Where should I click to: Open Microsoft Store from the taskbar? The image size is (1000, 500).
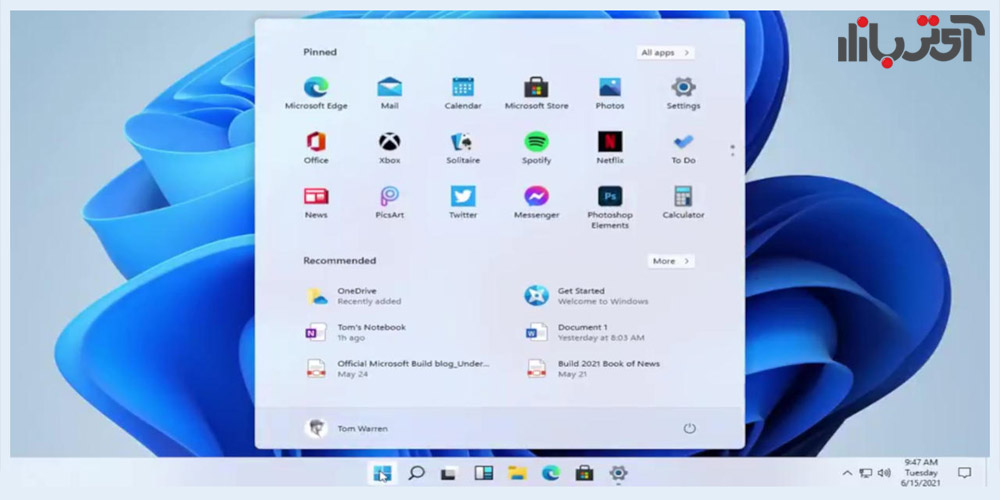[584, 473]
